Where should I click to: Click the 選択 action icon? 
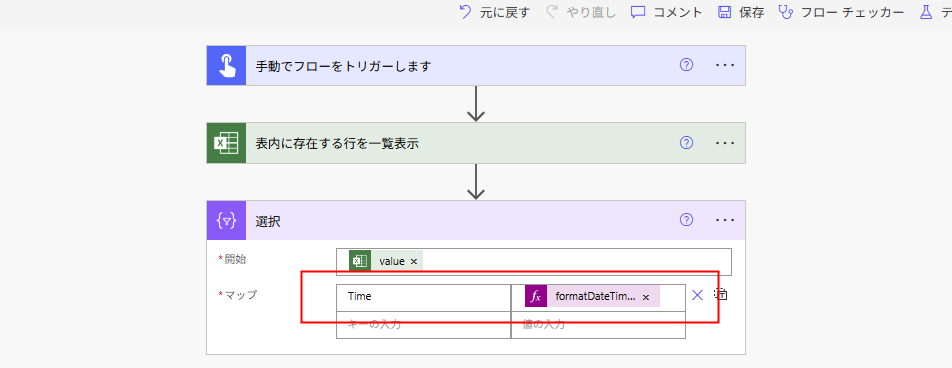click(x=226, y=220)
